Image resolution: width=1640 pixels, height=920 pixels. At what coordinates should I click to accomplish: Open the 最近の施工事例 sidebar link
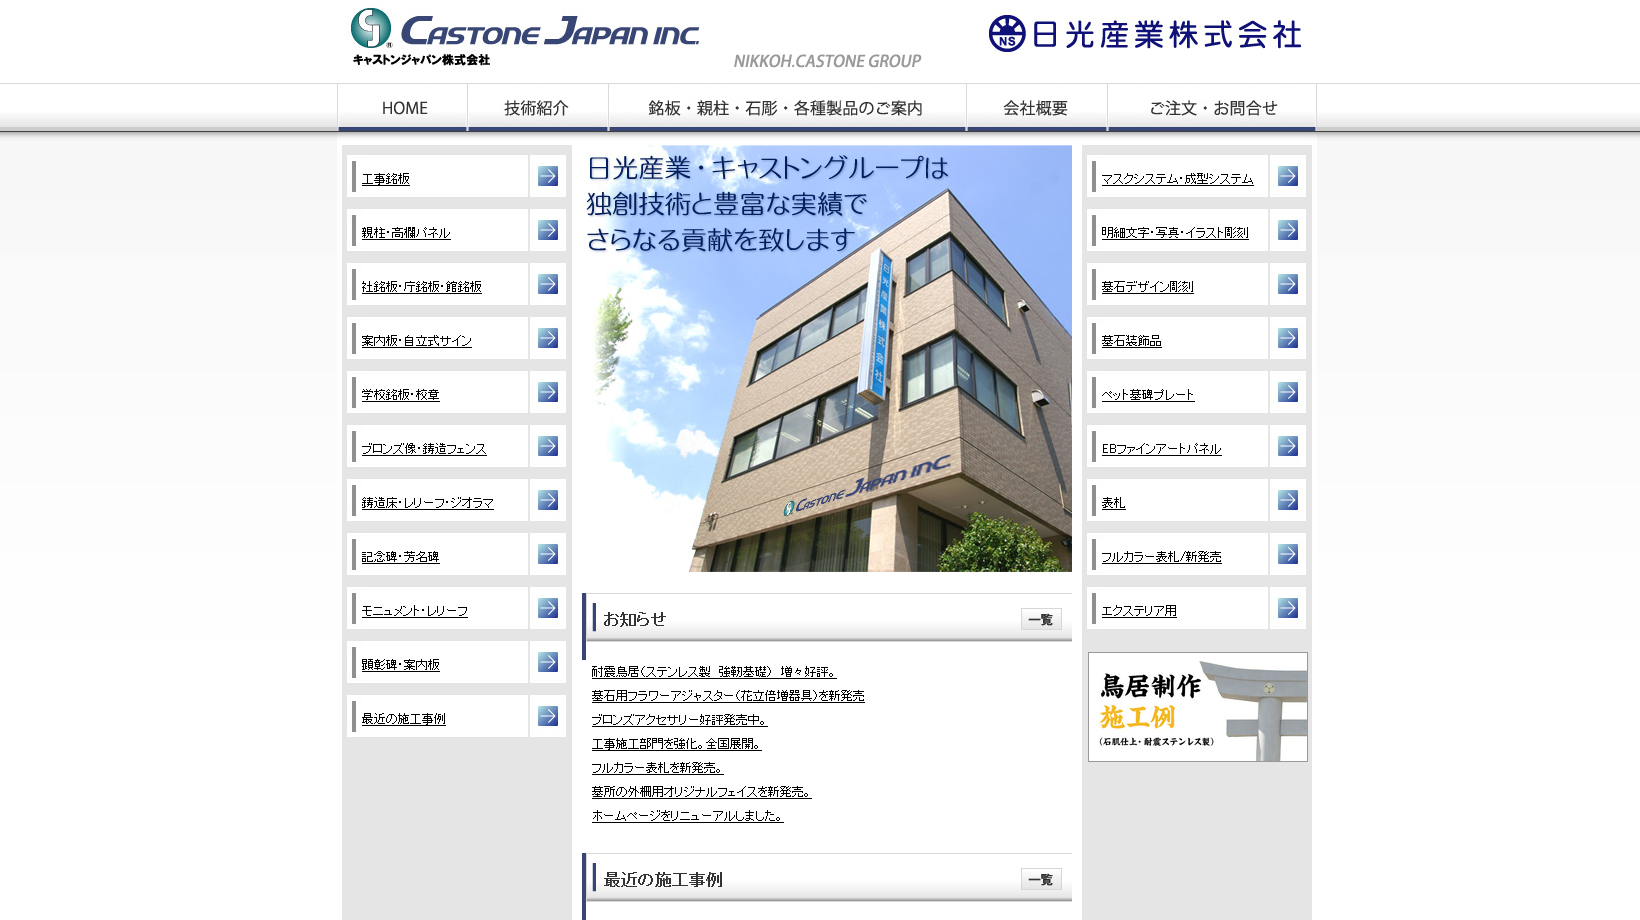pyautogui.click(x=404, y=719)
